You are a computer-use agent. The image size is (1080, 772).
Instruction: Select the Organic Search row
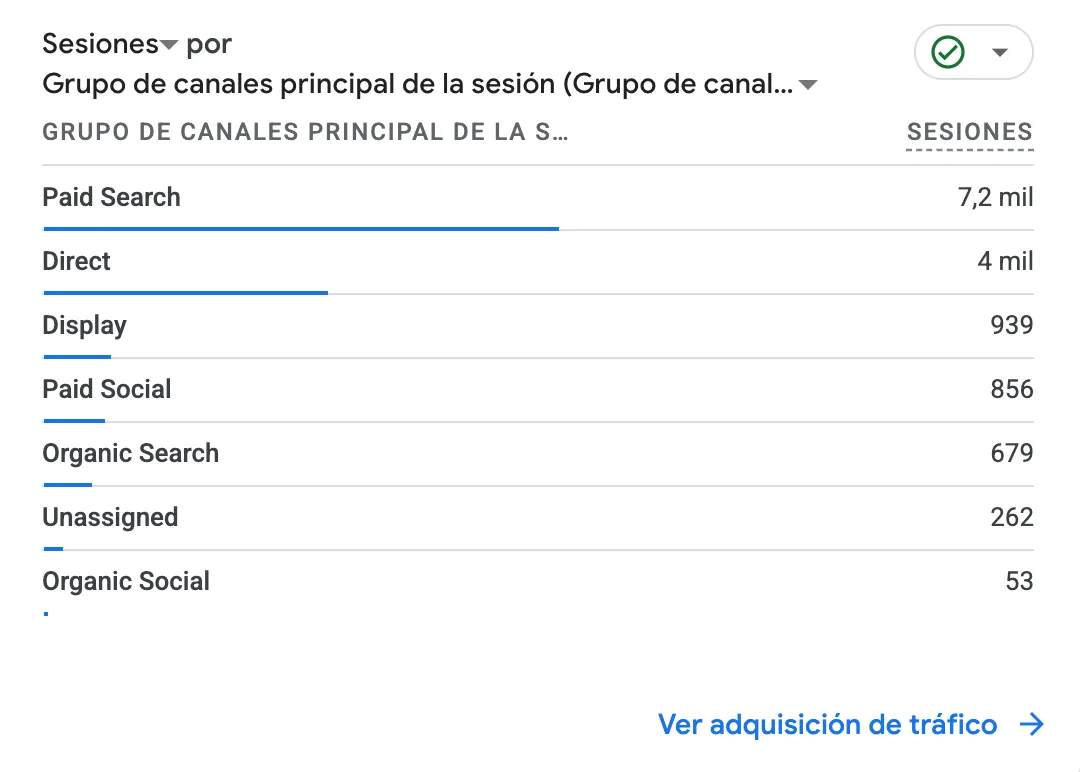(538, 454)
